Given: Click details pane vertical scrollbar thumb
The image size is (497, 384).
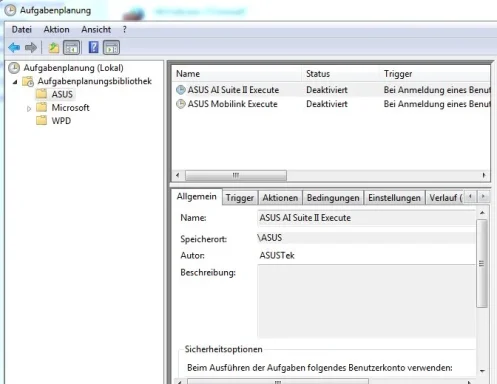Looking at the screenshot, I should click(x=481, y=263).
